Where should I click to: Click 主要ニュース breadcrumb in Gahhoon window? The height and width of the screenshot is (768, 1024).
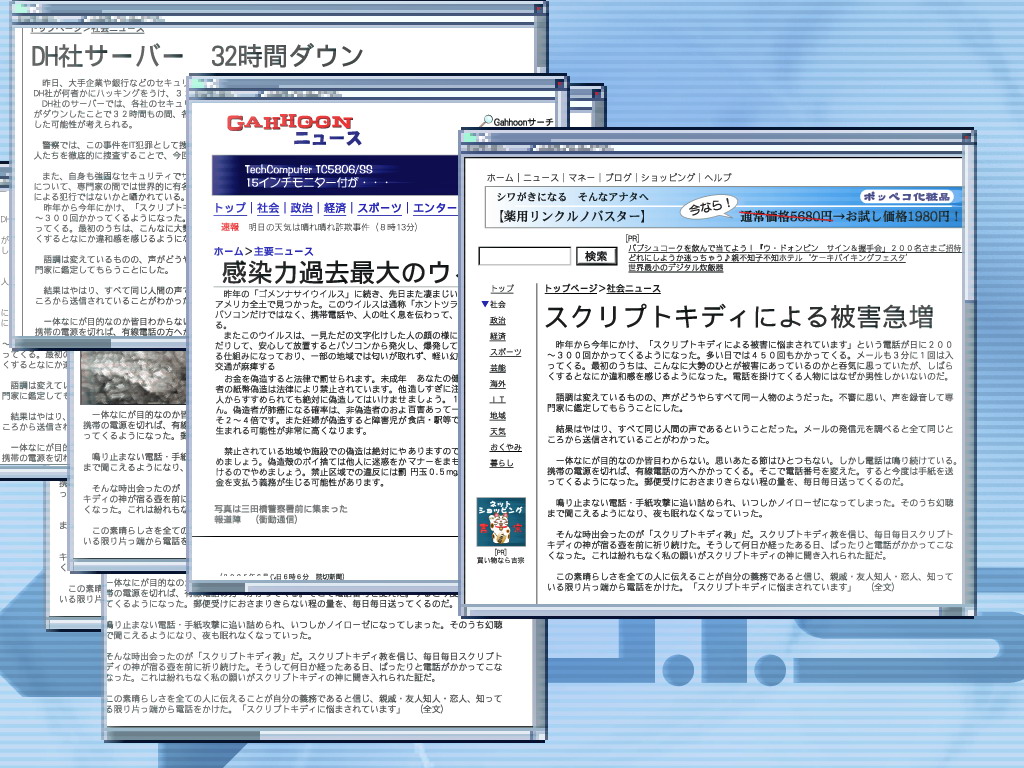click(x=283, y=251)
